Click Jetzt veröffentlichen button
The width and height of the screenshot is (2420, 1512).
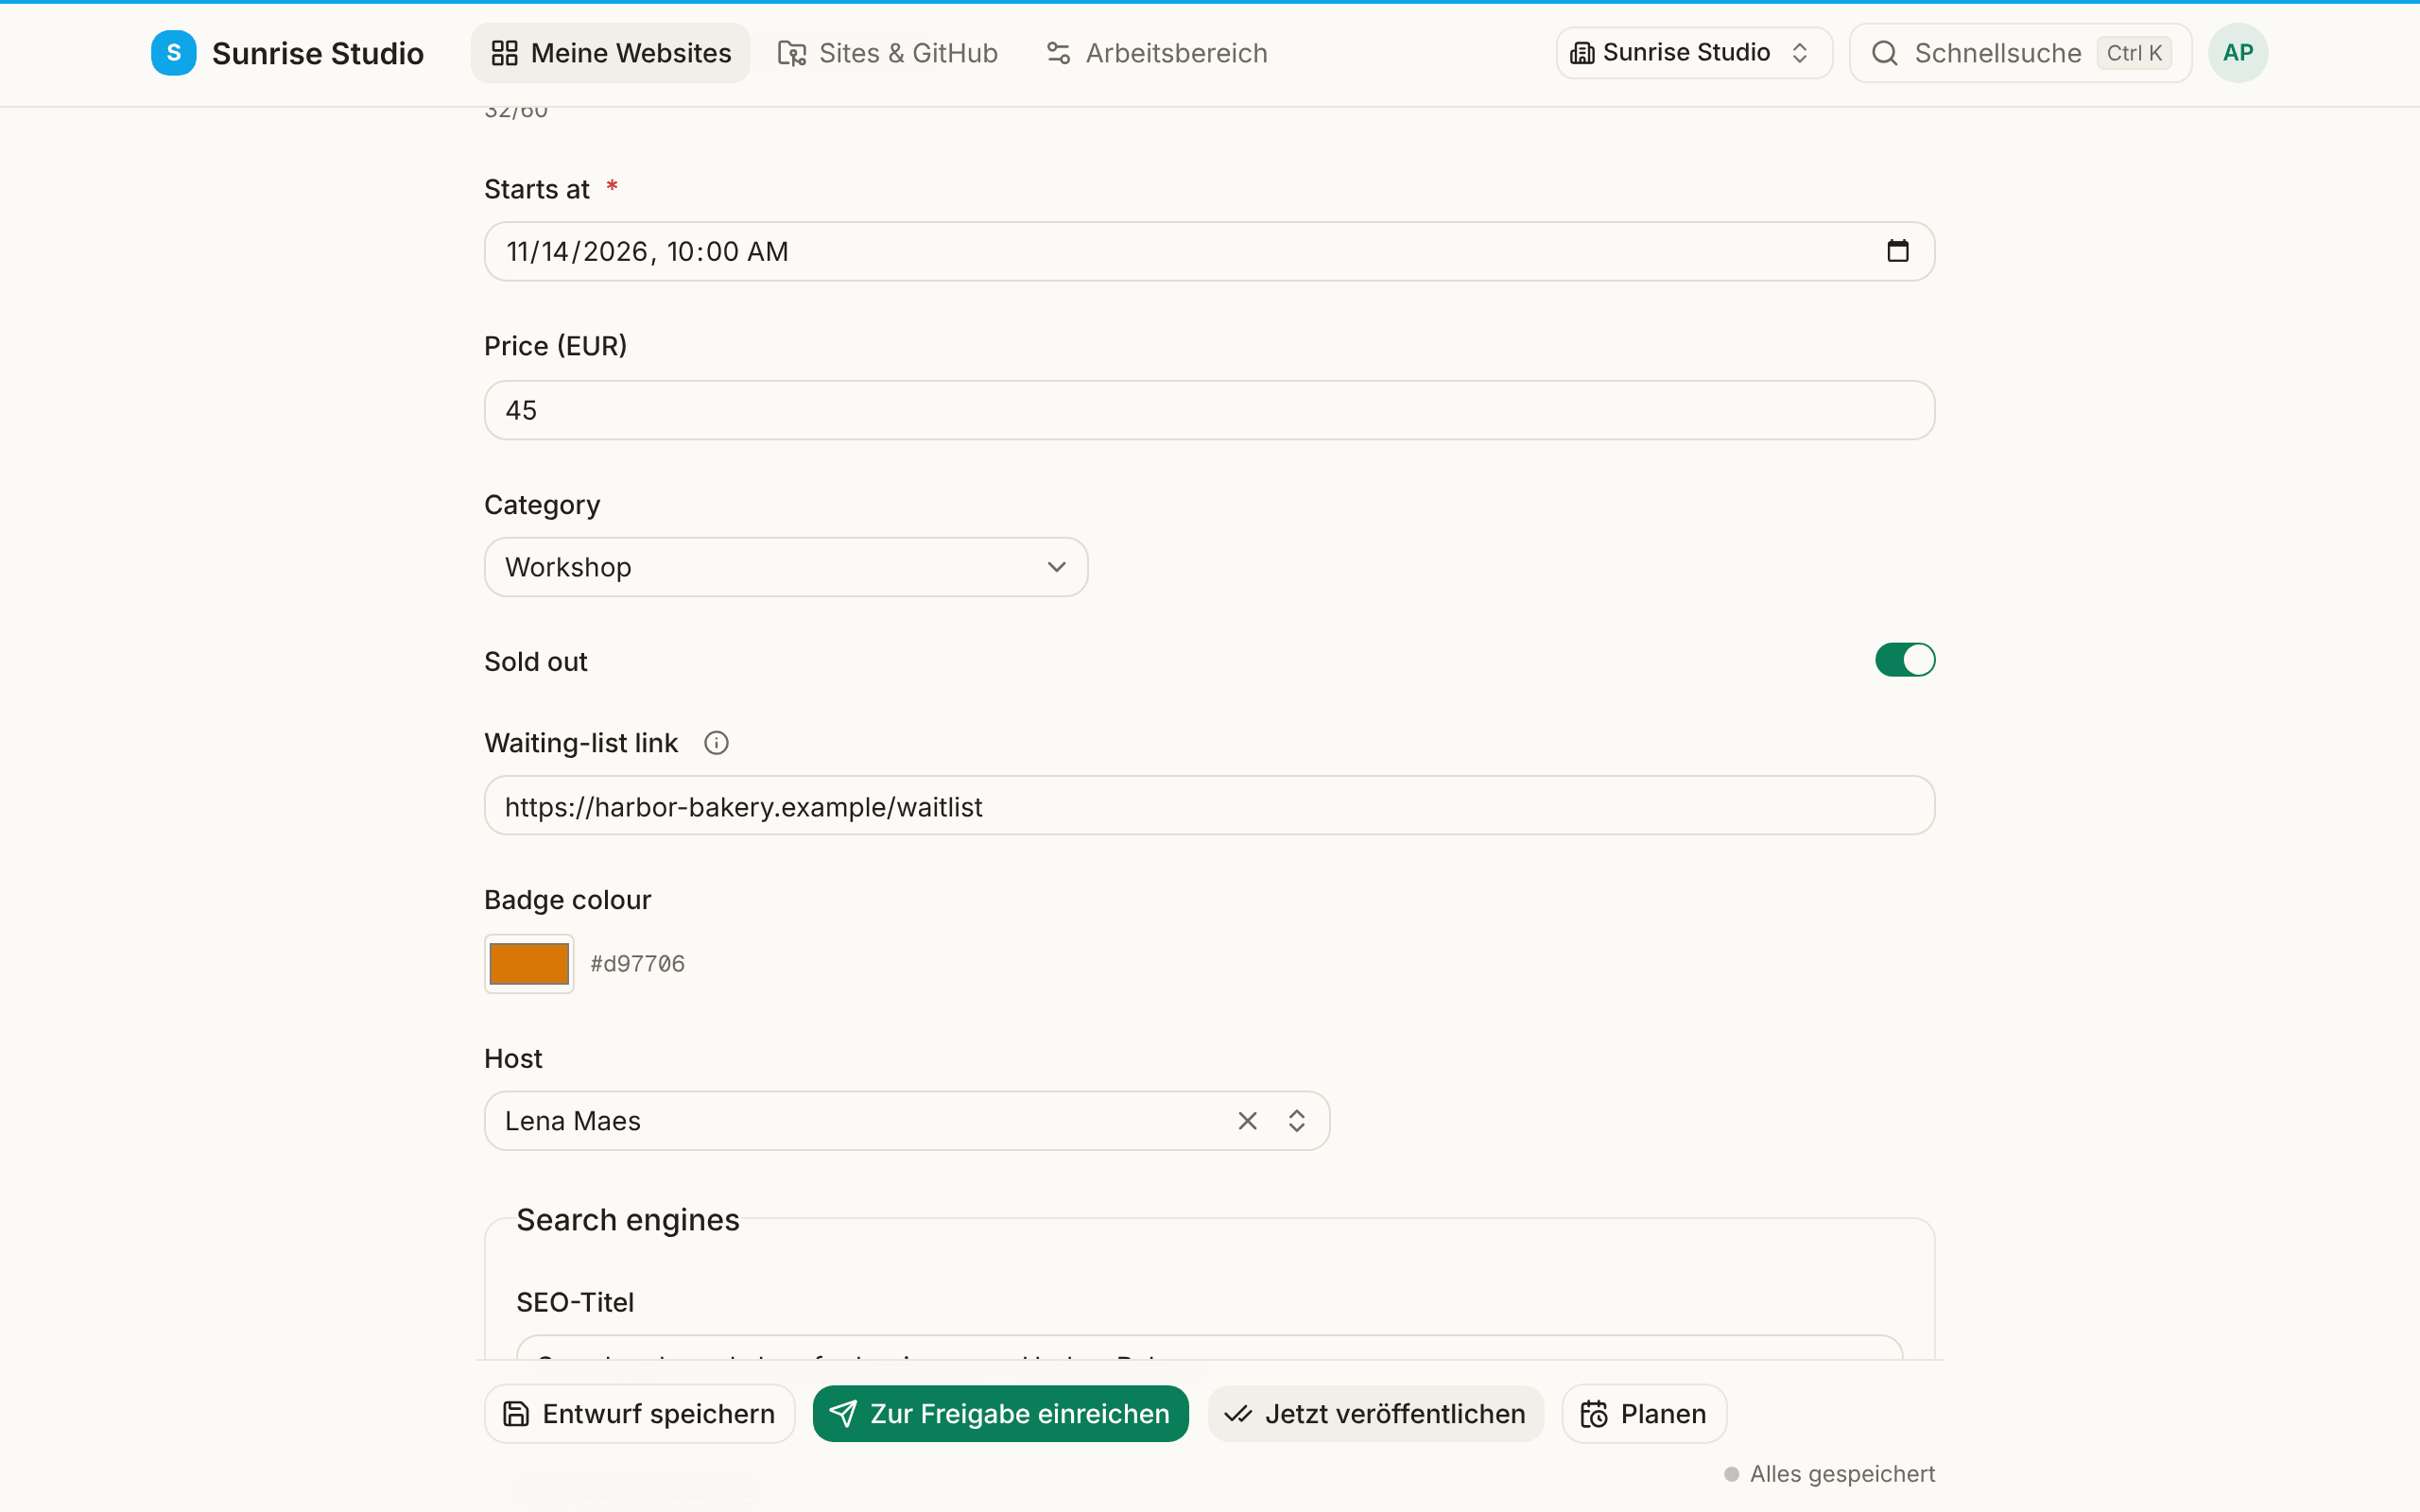pyautogui.click(x=1376, y=1414)
